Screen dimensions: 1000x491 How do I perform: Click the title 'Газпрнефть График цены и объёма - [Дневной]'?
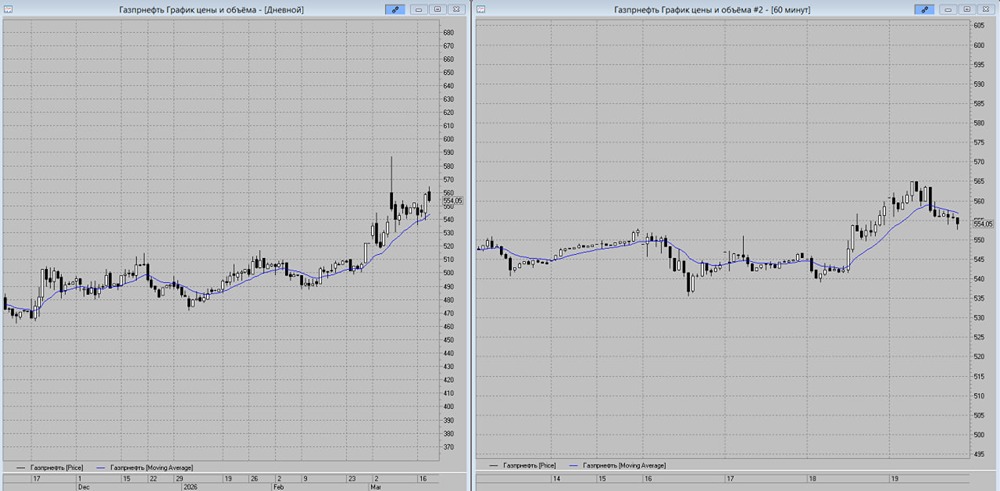[x=212, y=10]
